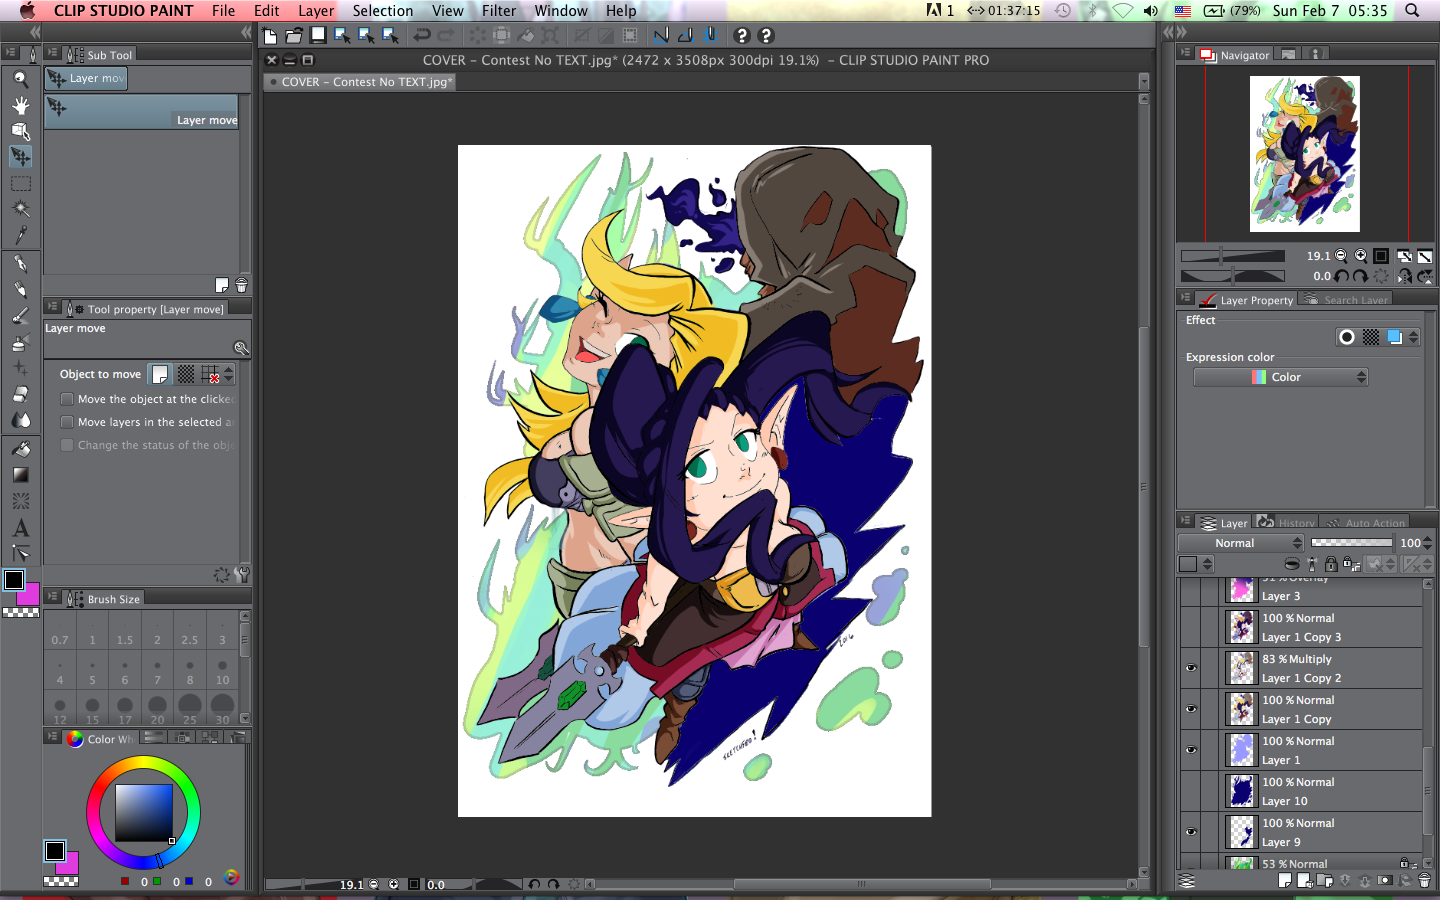Image resolution: width=1440 pixels, height=900 pixels.
Task: Click Effect options stepper arrows
Action: (1413, 337)
